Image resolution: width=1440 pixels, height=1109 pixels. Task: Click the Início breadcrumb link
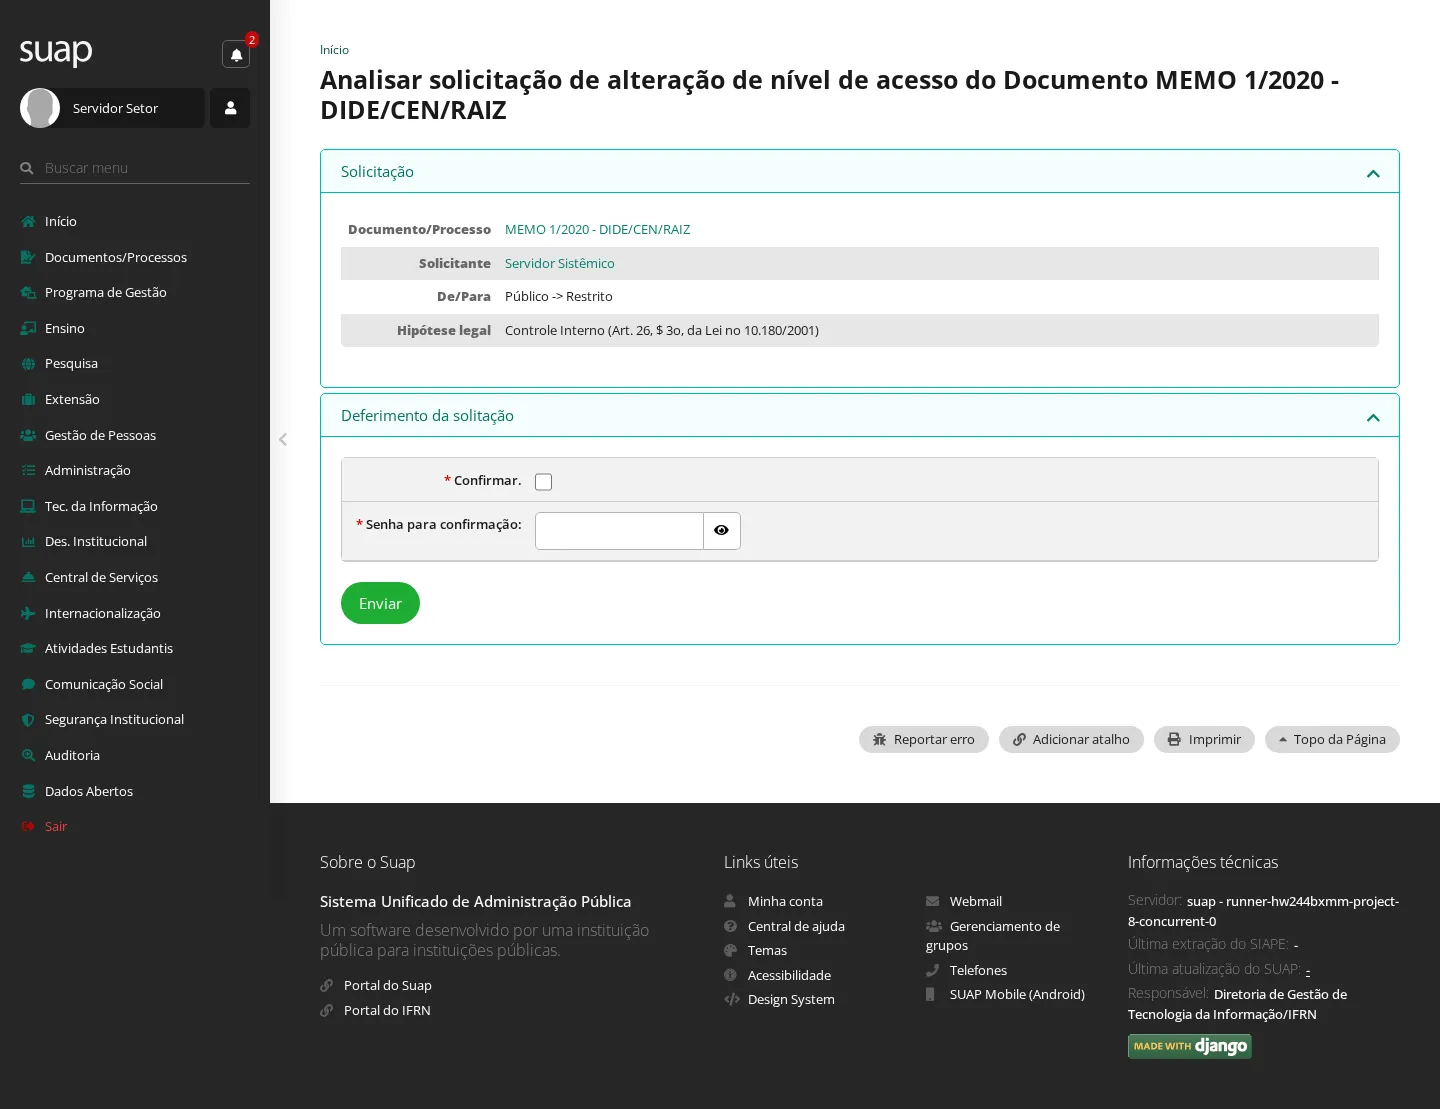(x=334, y=50)
